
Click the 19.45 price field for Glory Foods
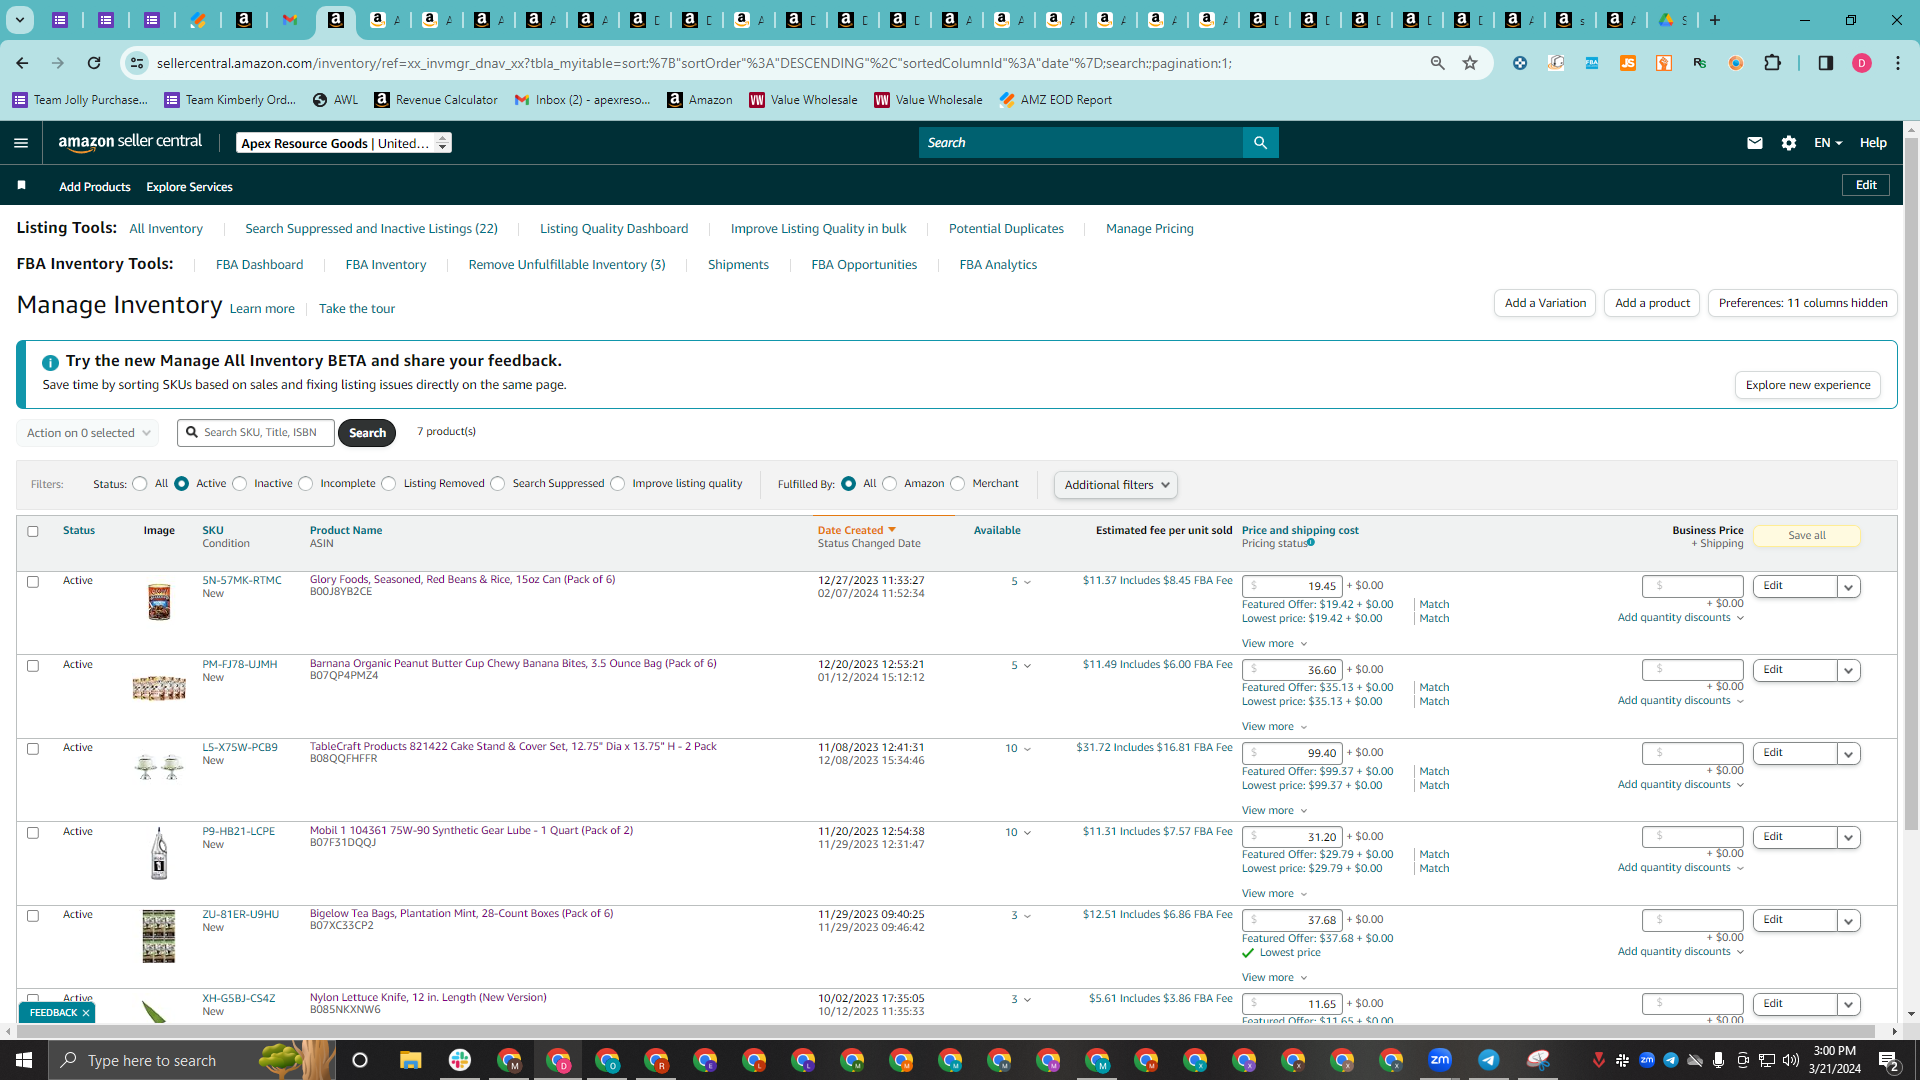point(1292,586)
